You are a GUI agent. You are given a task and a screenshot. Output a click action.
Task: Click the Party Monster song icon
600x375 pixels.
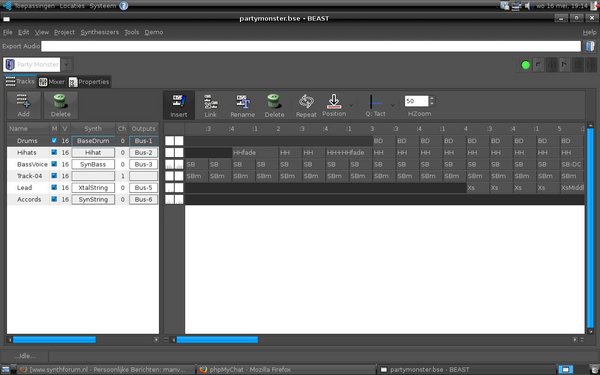[x=10, y=64]
